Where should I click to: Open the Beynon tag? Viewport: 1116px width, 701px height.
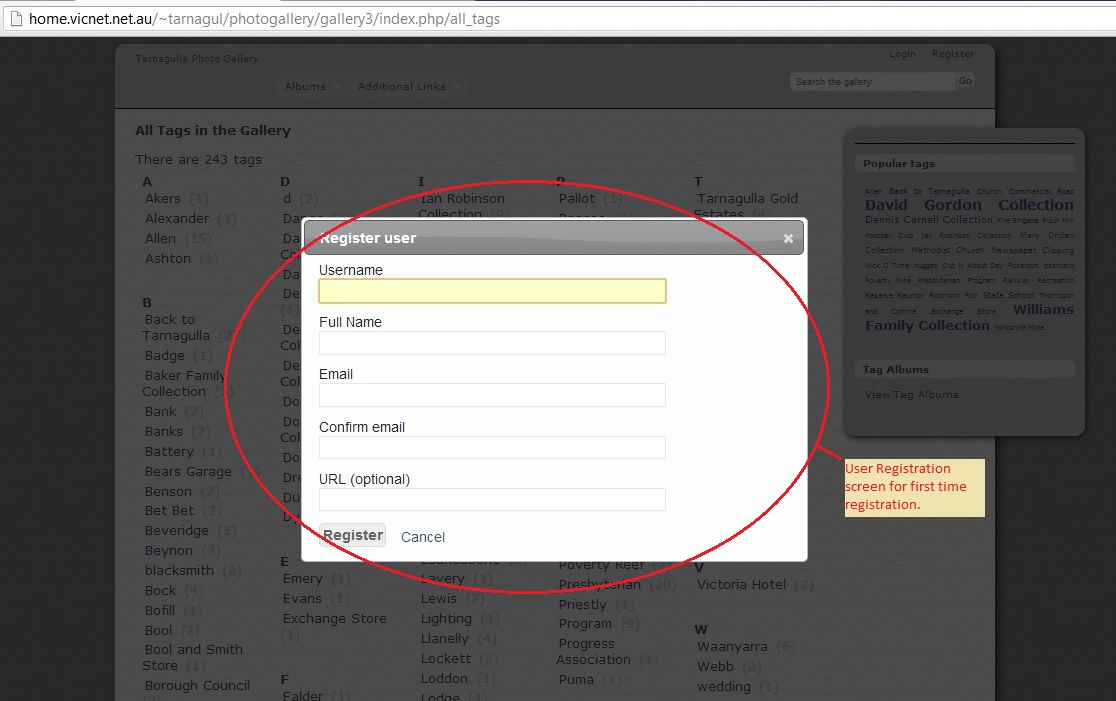(169, 550)
